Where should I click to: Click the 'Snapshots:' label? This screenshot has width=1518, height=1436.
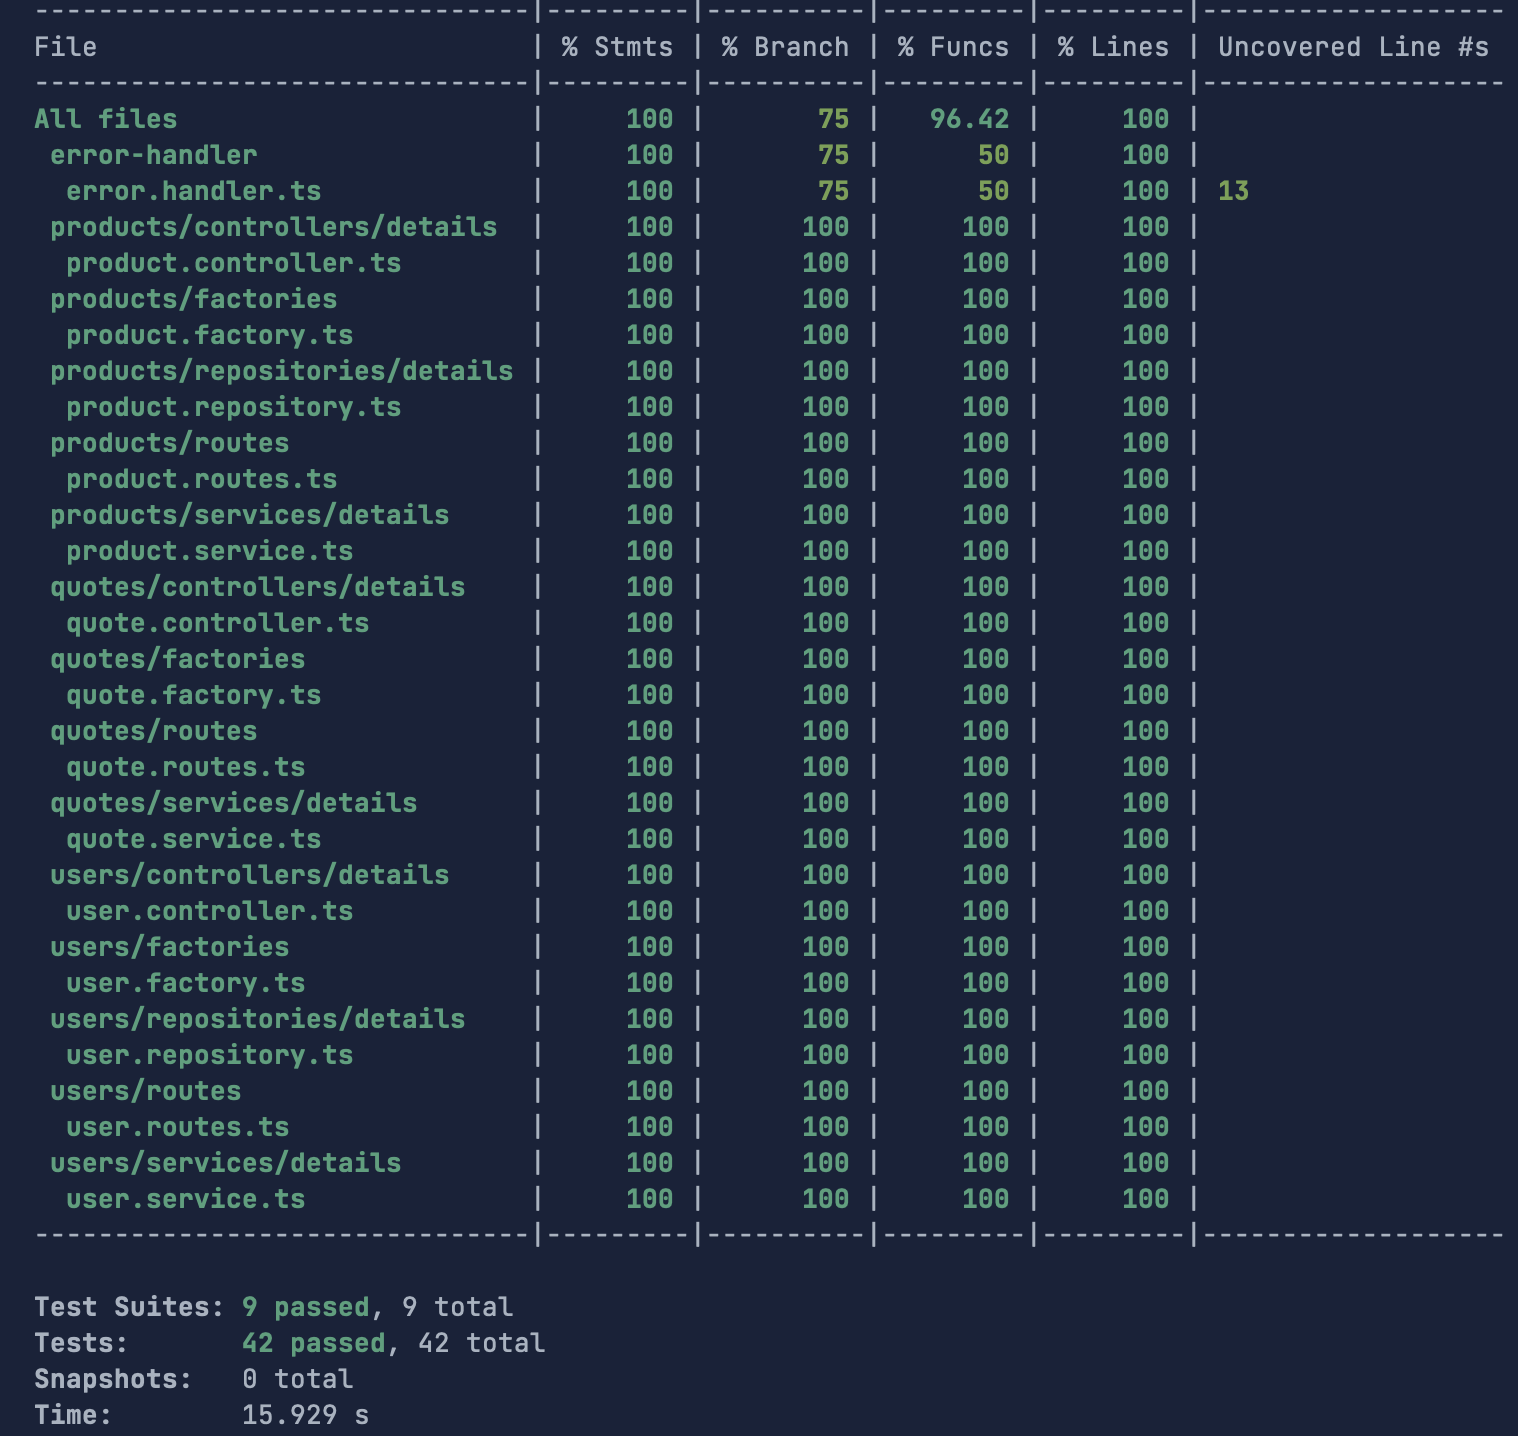tap(113, 1379)
